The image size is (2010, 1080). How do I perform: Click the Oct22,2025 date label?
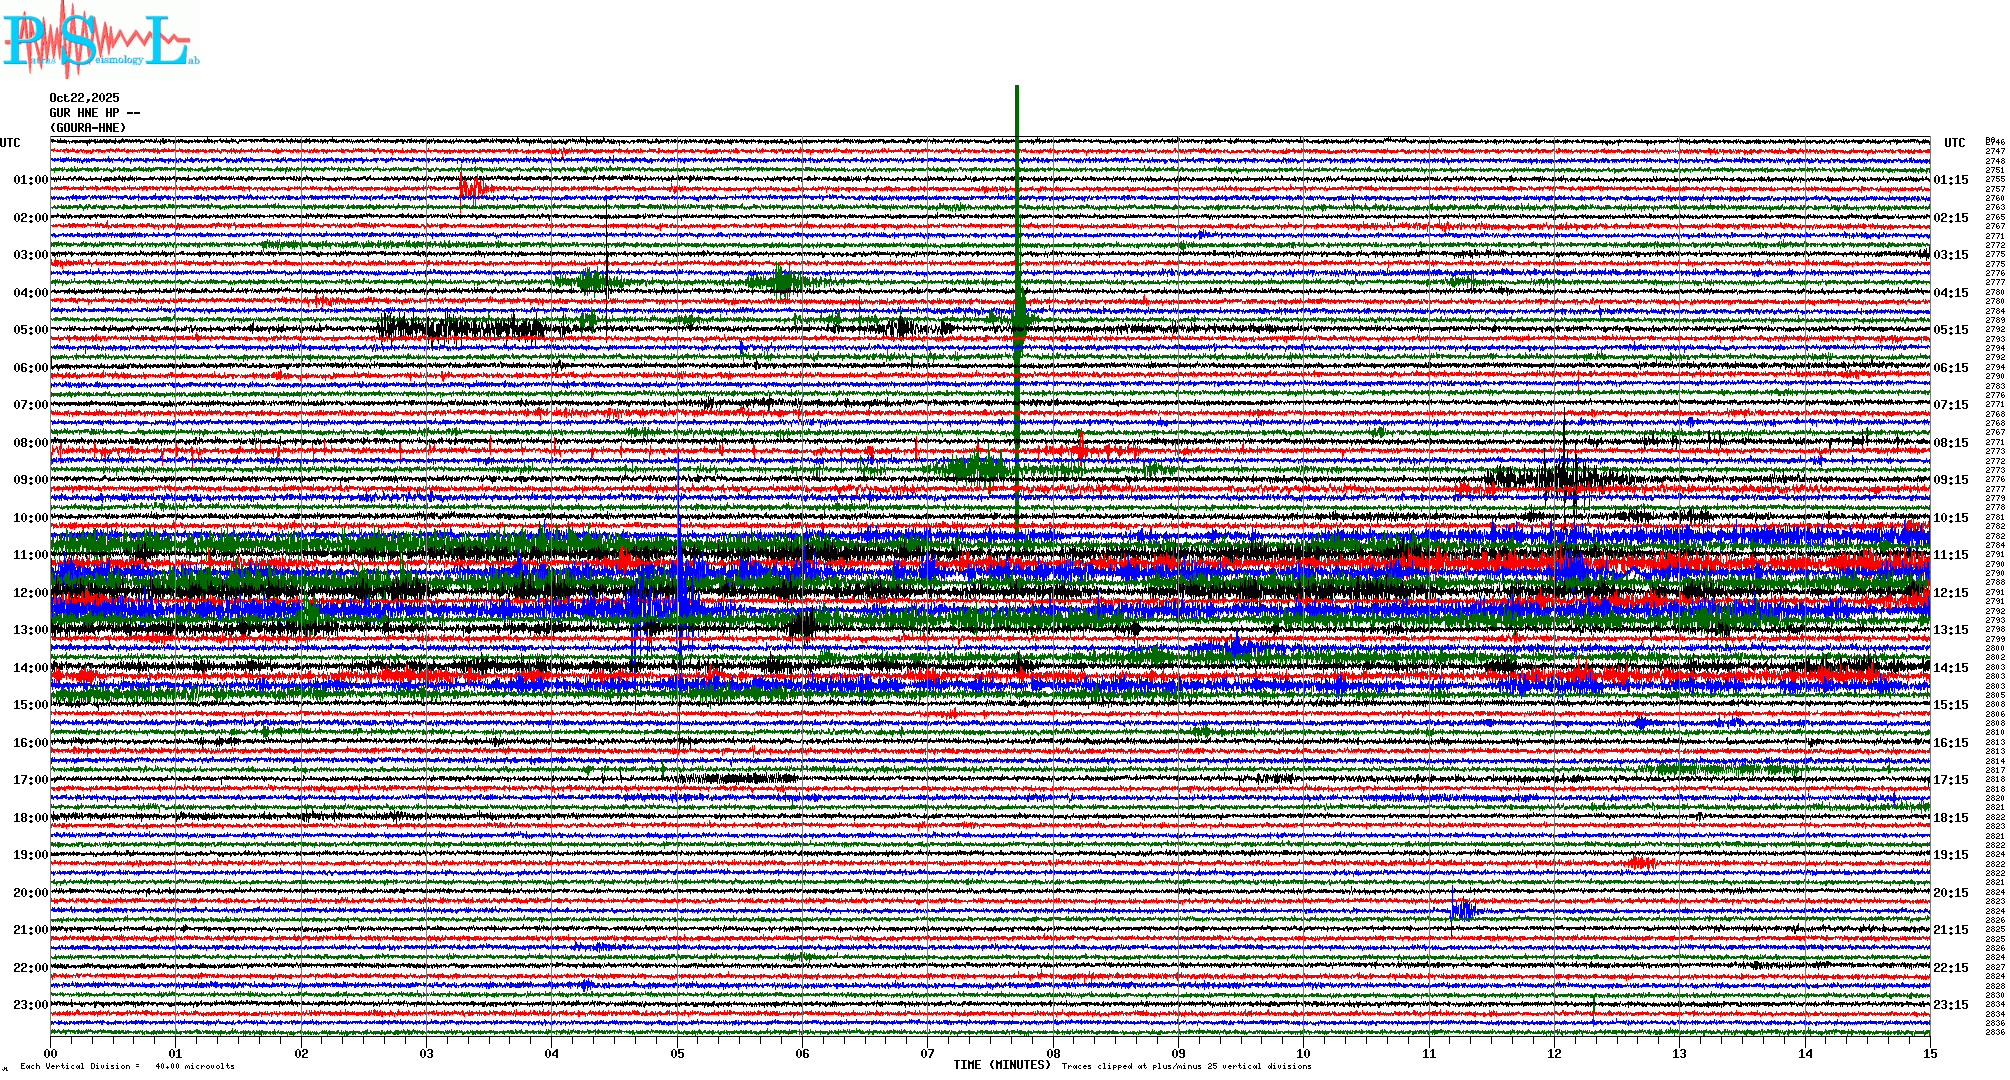pos(84,98)
